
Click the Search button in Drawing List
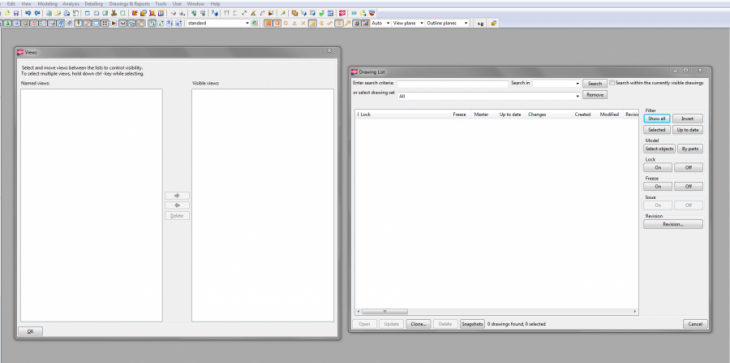(595, 84)
